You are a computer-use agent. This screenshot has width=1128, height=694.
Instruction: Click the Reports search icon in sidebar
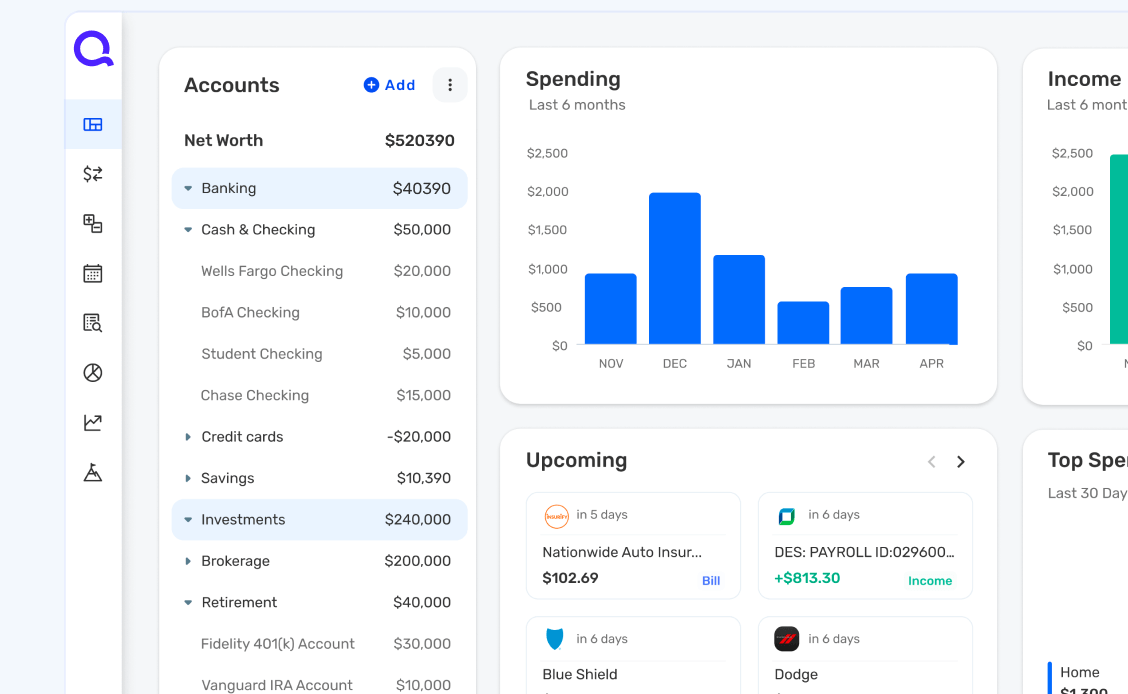[x=92, y=323]
